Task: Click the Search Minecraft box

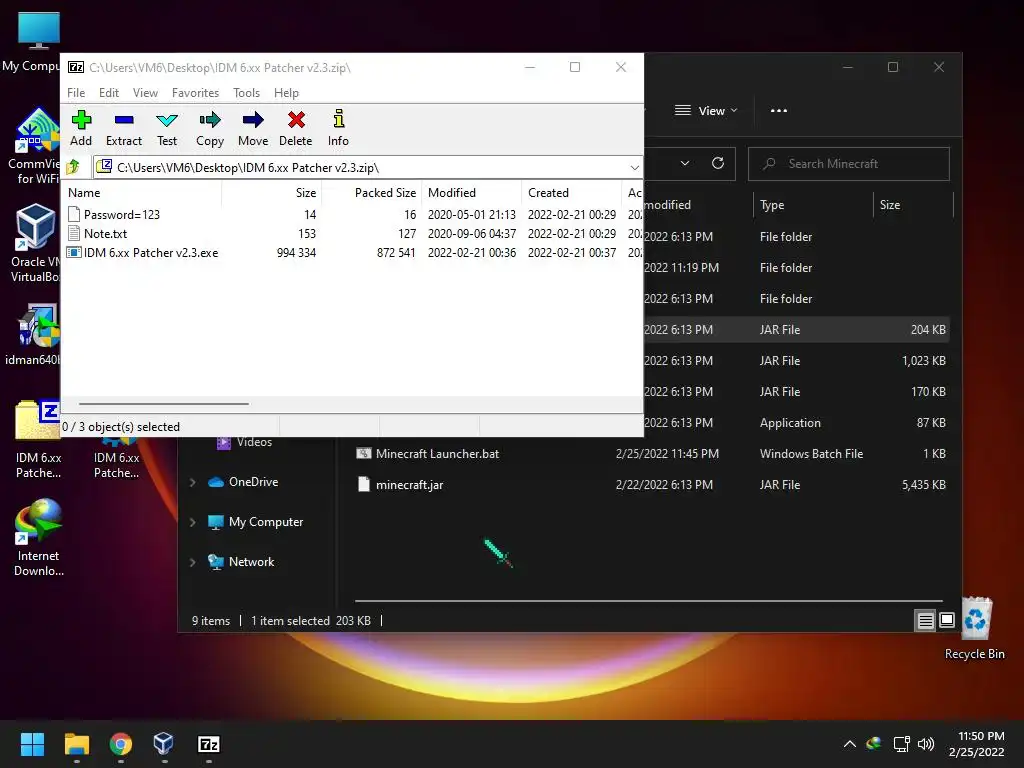Action: (x=848, y=163)
